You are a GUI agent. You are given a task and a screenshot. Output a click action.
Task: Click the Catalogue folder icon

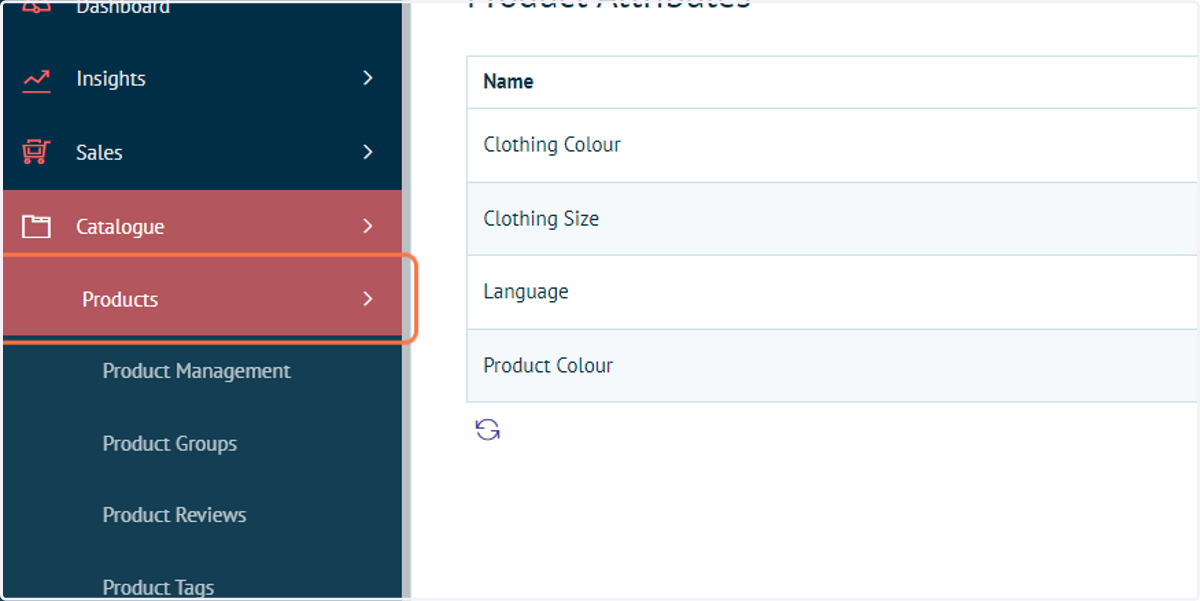(36, 227)
